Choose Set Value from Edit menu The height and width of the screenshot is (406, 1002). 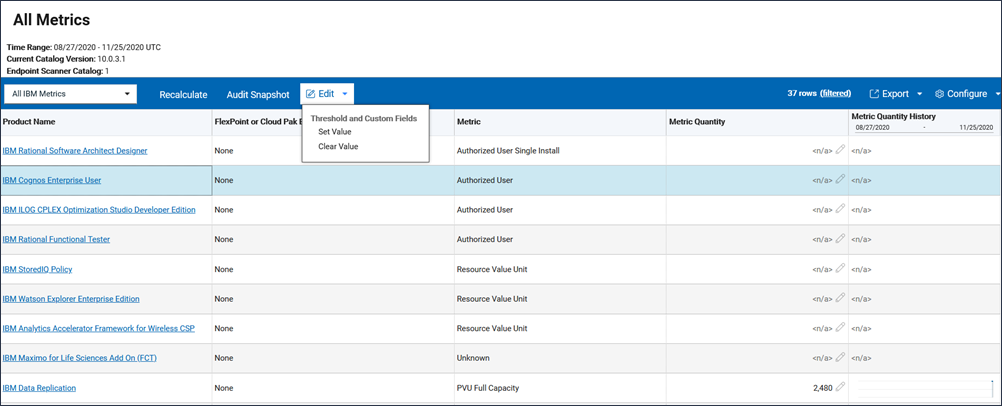click(334, 132)
